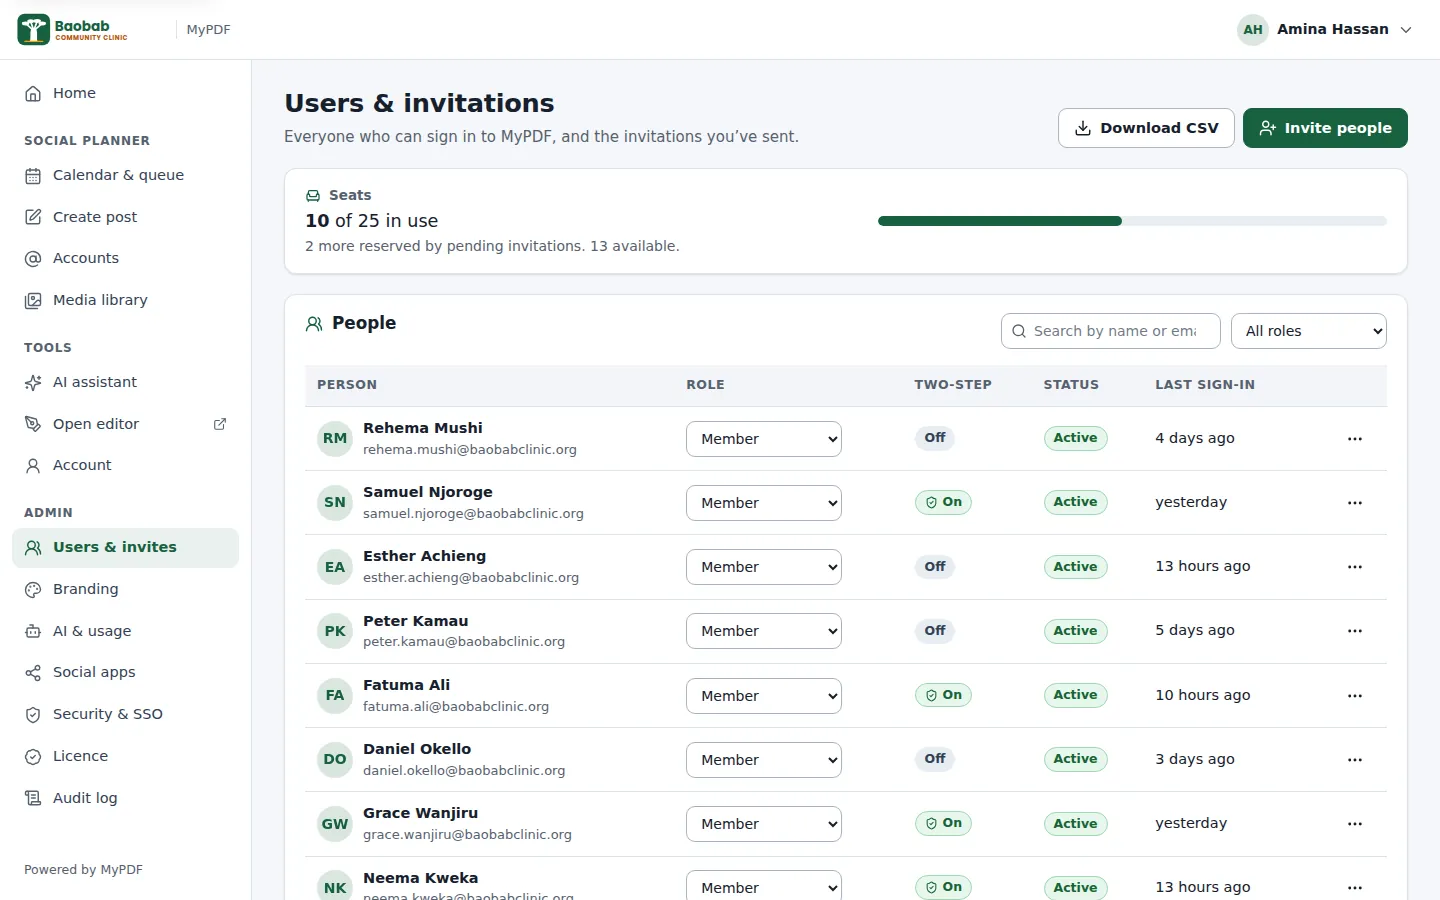Click two-step On badge for Fatuma Ali

pyautogui.click(x=943, y=695)
